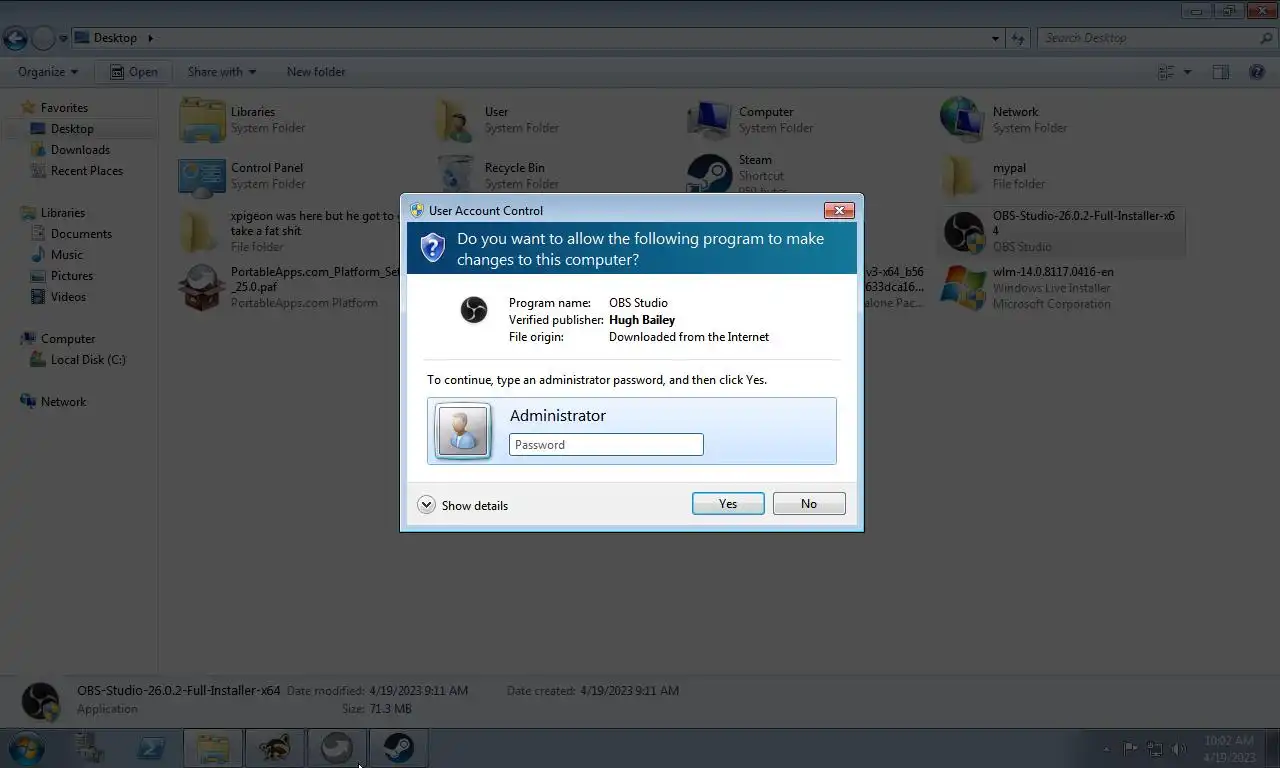Open the Share with dropdown menu
The image size is (1280, 768).
click(222, 72)
